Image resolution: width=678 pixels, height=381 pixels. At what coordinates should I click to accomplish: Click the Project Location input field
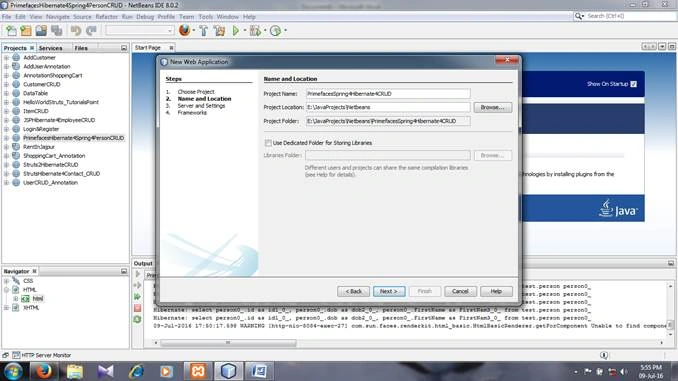pyautogui.click(x=388, y=107)
